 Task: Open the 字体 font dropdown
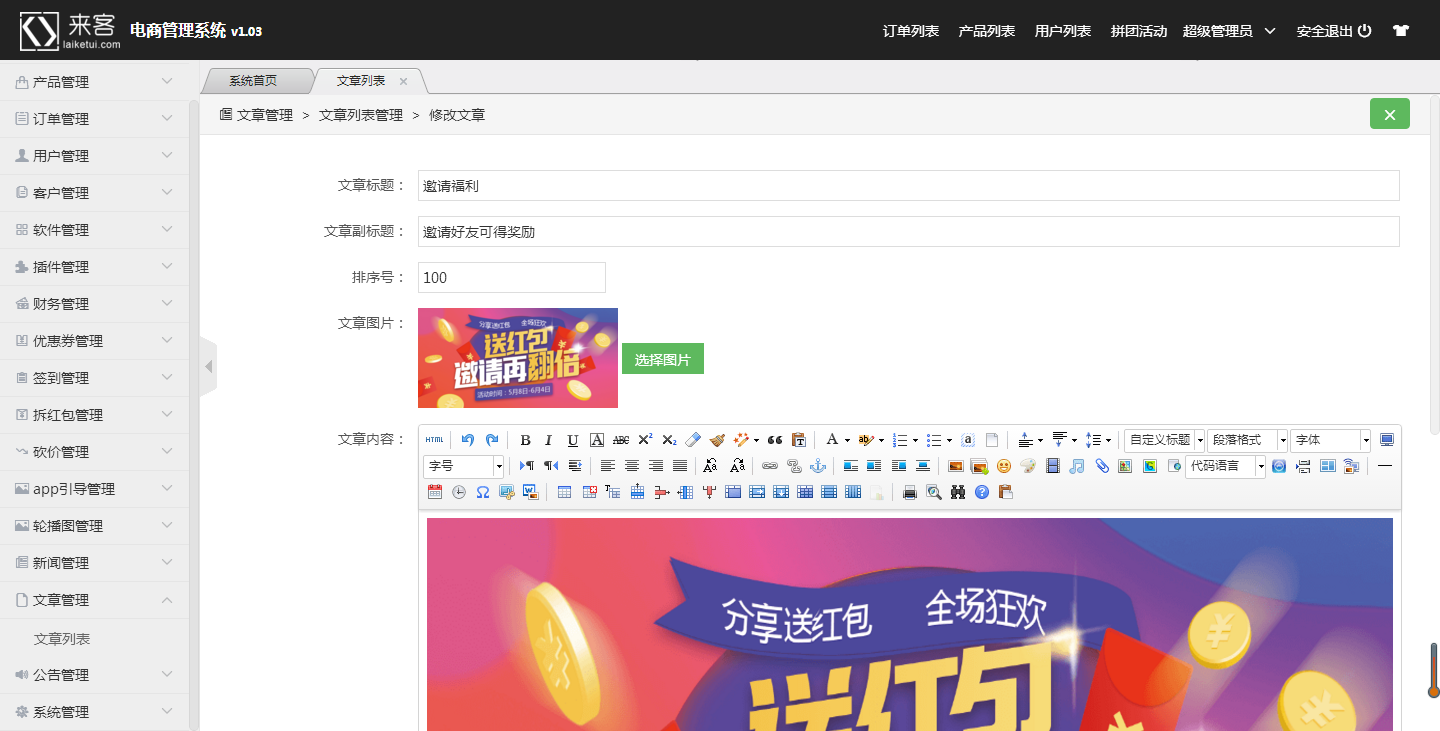click(x=1330, y=440)
